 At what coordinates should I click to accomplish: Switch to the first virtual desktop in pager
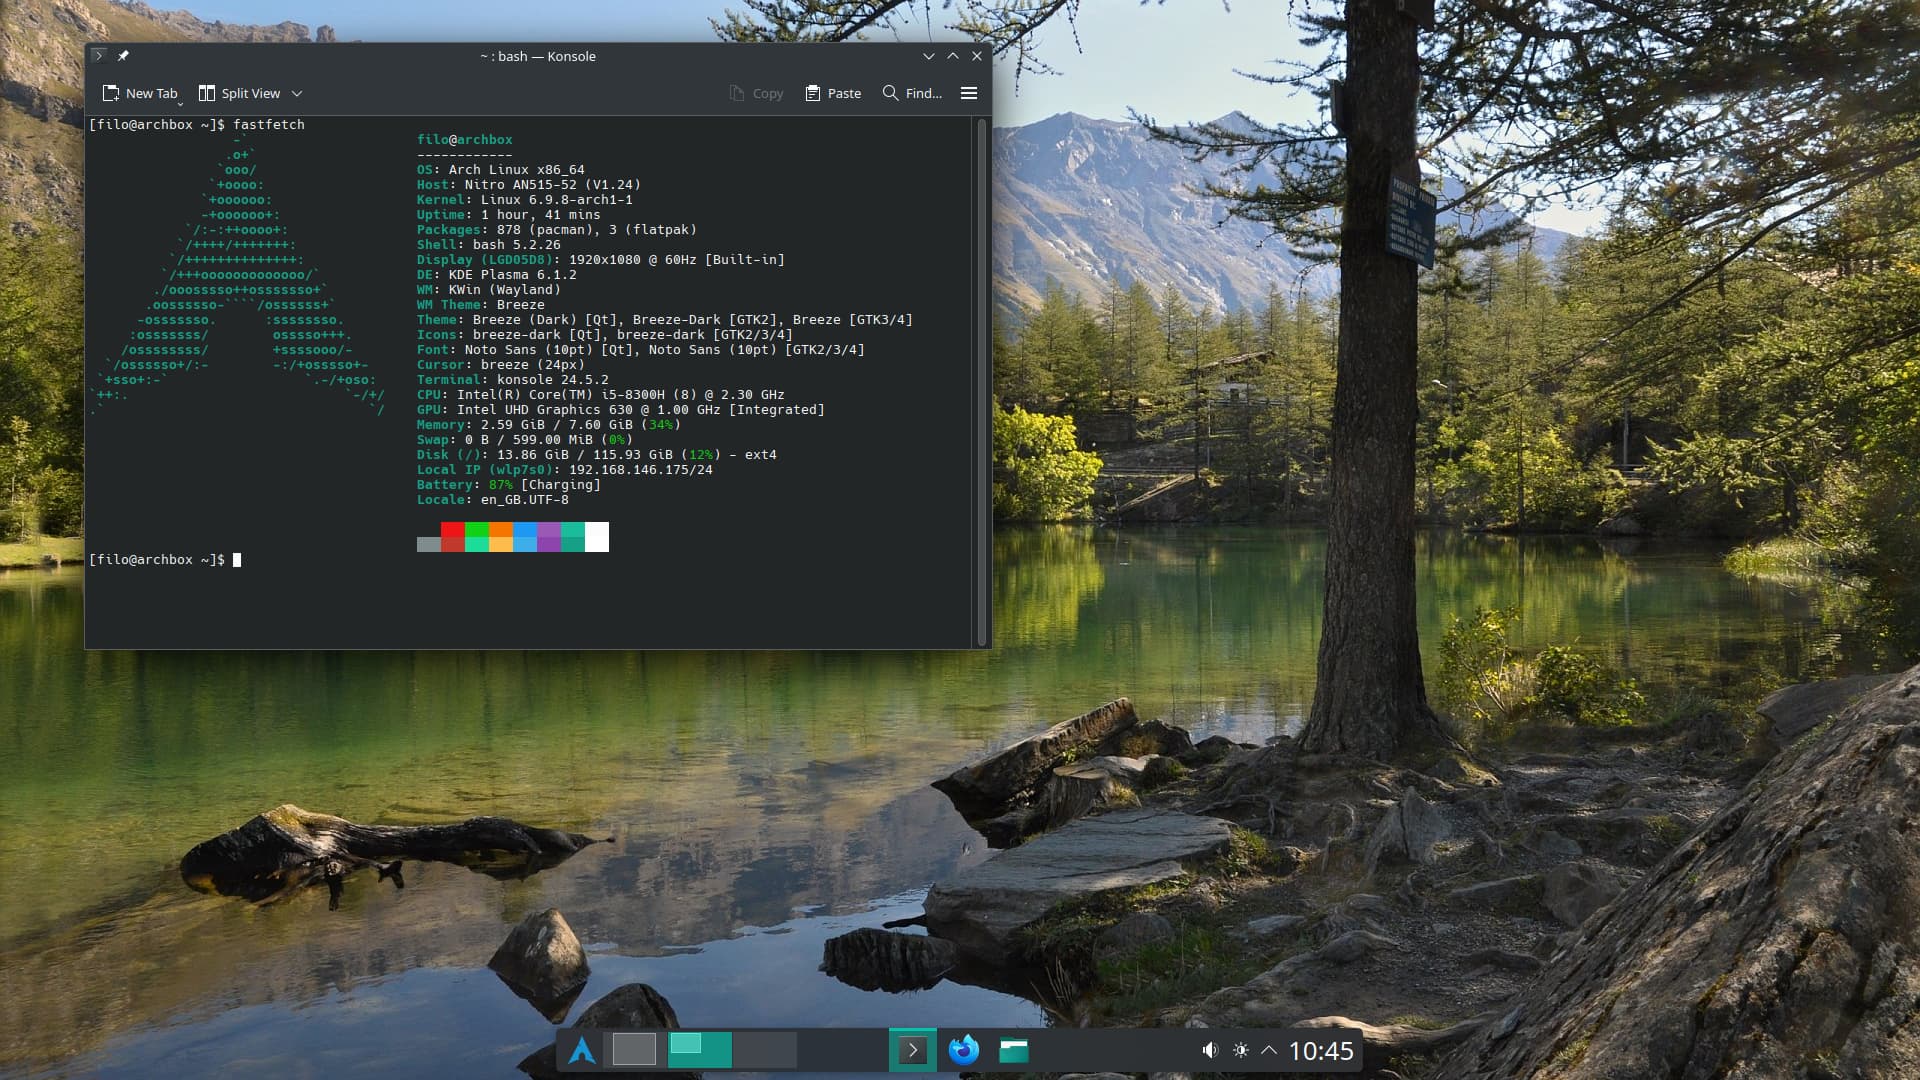tap(634, 1050)
